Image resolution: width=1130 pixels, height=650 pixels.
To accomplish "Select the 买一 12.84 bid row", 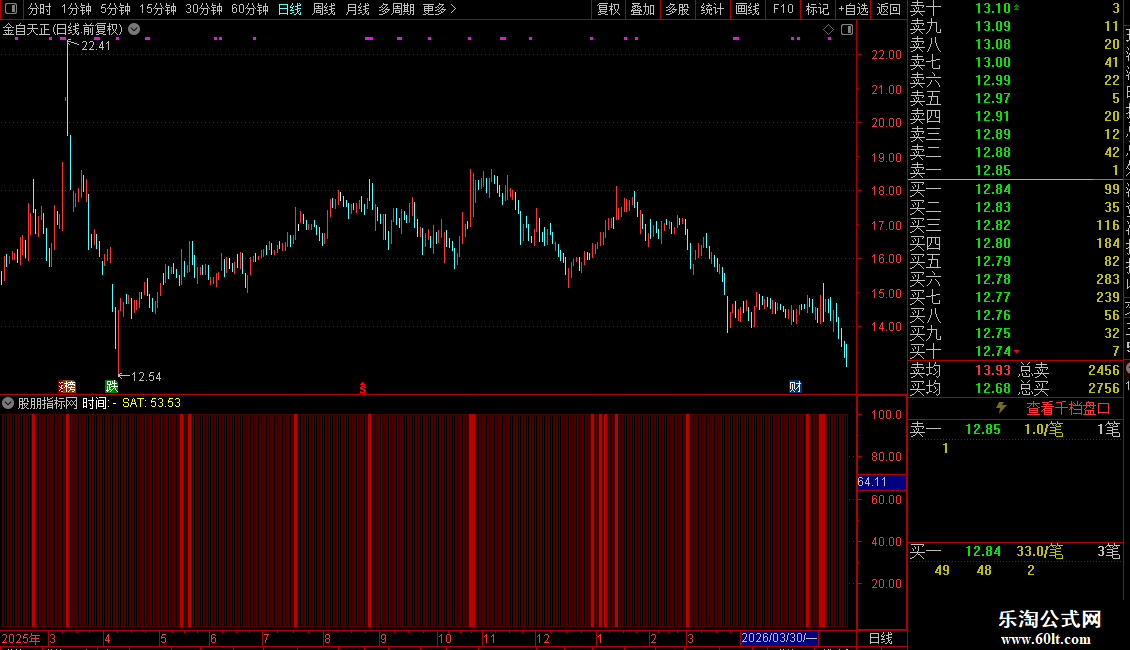I will tap(1015, 189).
